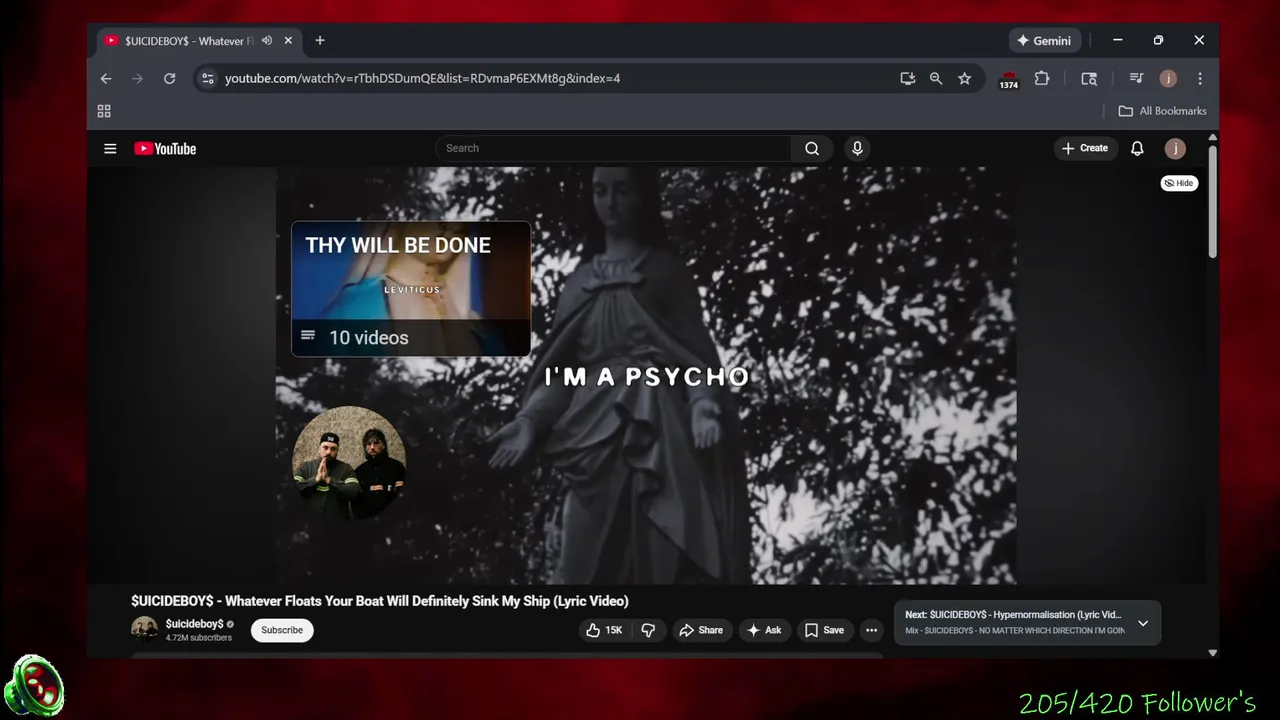Reload the YouTube page
Image resolution: width=1280 pixels, height=720 pixels.
click(x=170, y=78)
